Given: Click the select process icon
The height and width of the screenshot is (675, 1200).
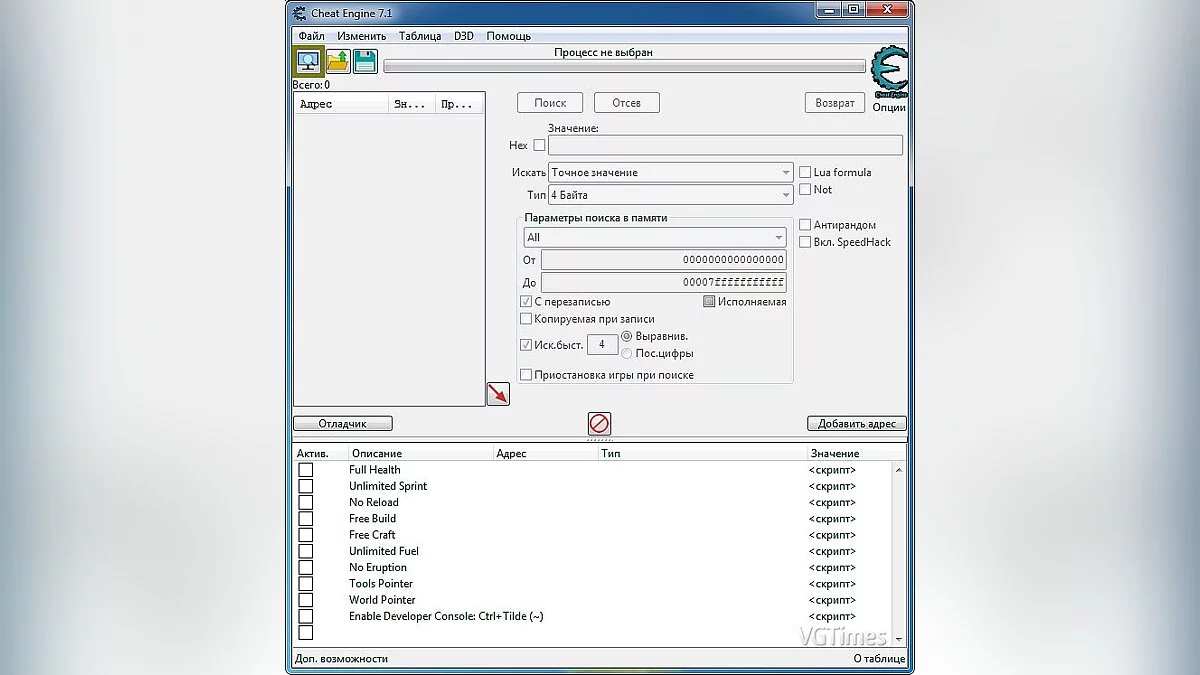Looking at the screenshot, I should (309, 61).
